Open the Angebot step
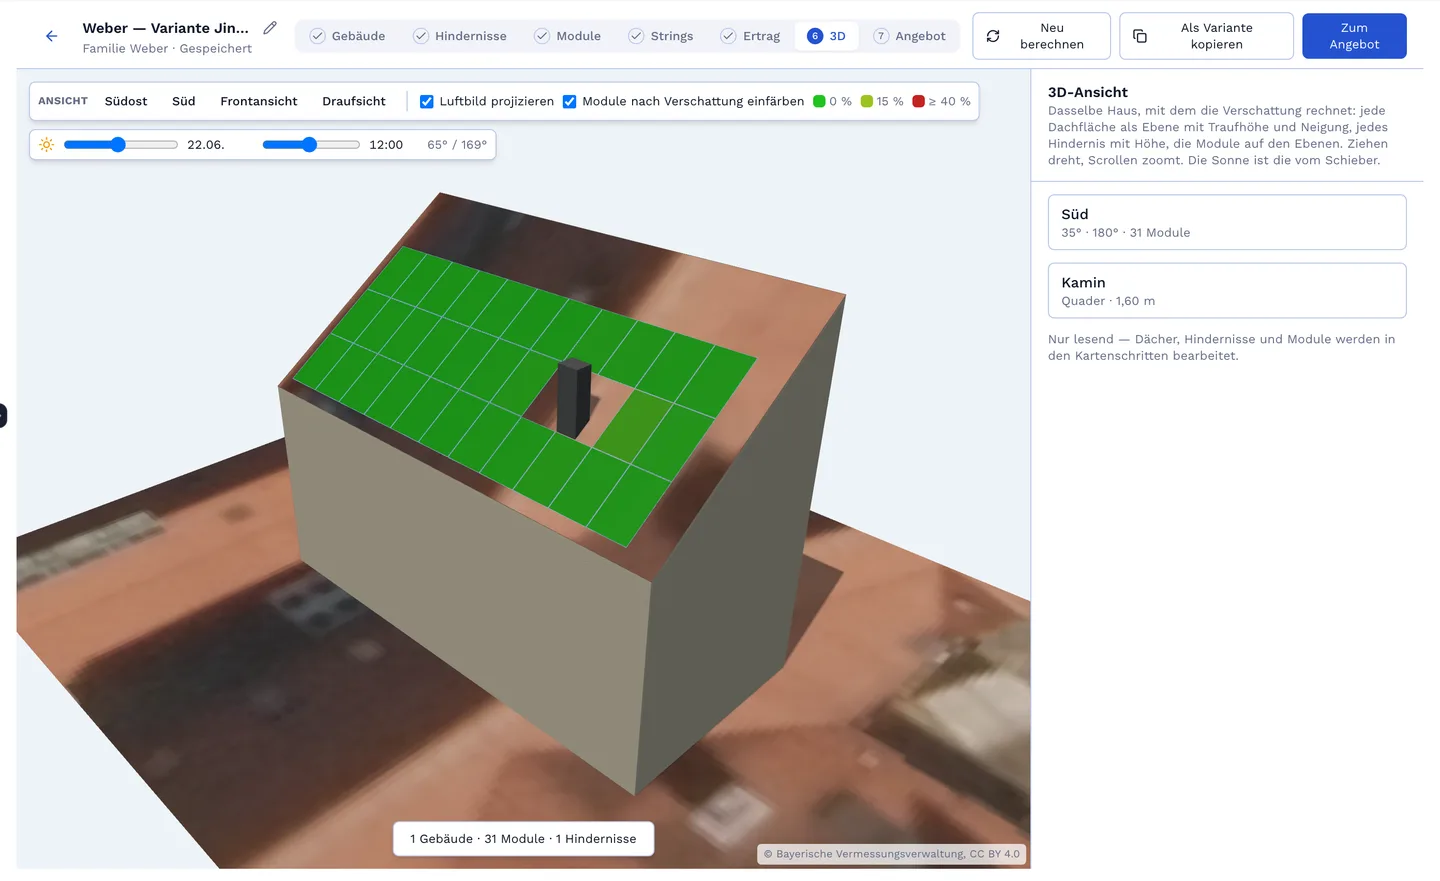The width and height of the screenshot is (1440, 881). [x=909, y=36]
